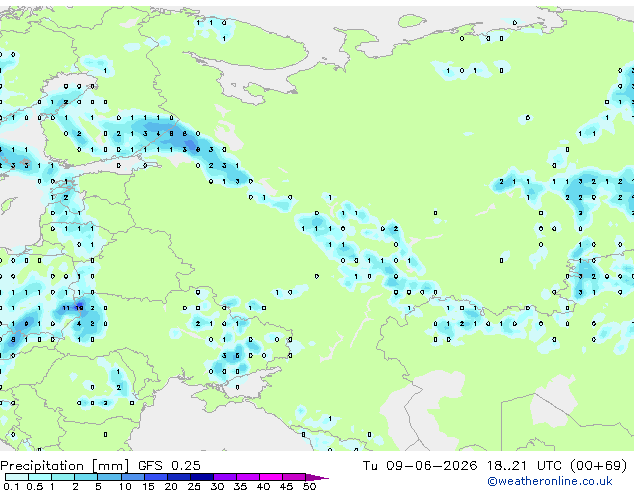Click the 30–35 mm legend swatch
The height and width of the screenshot is (490, 634).
(x=225, y=477)
